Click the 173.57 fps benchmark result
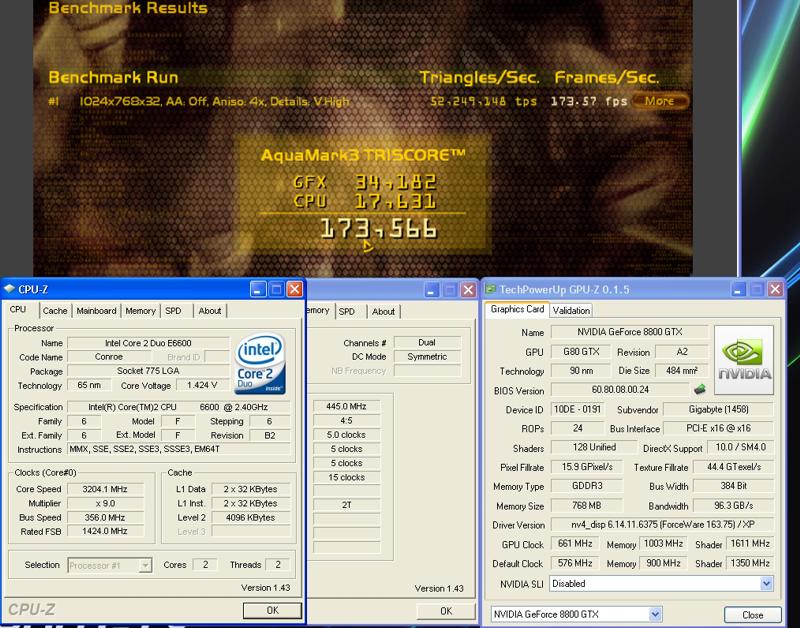Image resolution: width=800 pixels, height=628 pixels. coord(589,101)
